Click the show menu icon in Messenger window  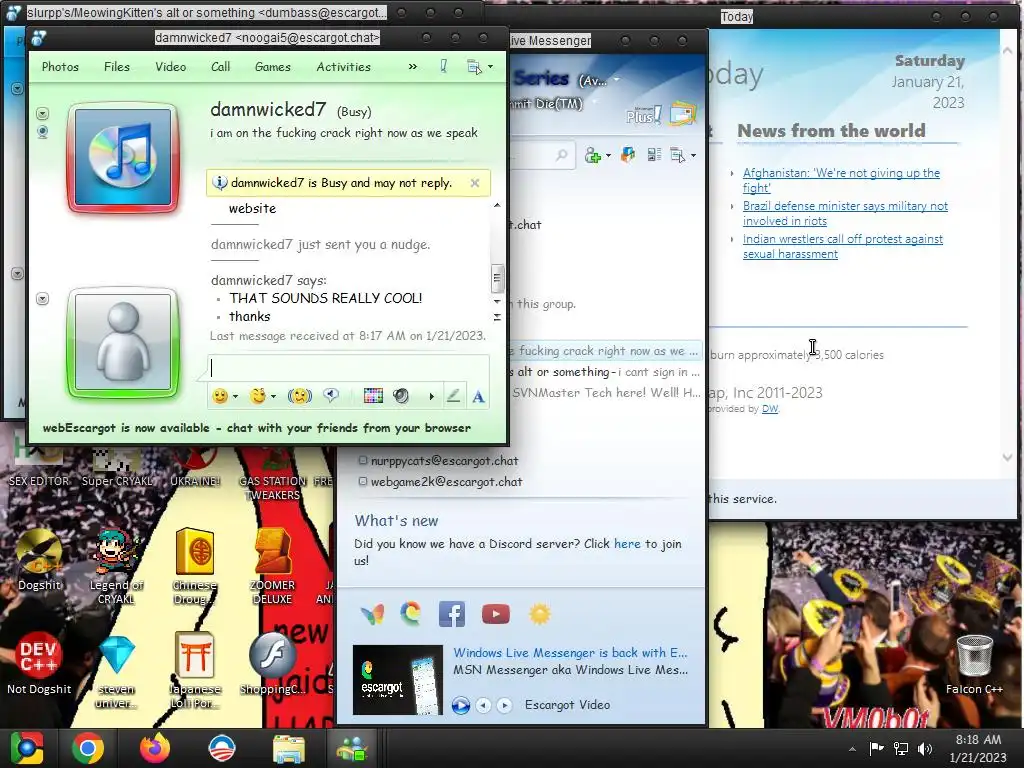(678, 155)
